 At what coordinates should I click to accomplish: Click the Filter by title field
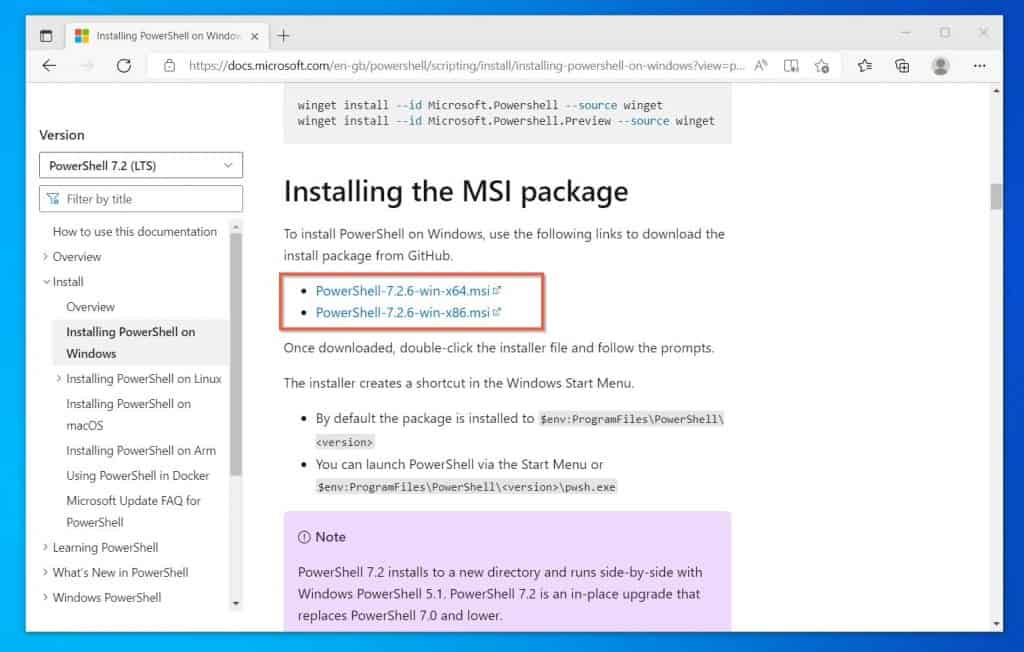[x=141, y=199]
